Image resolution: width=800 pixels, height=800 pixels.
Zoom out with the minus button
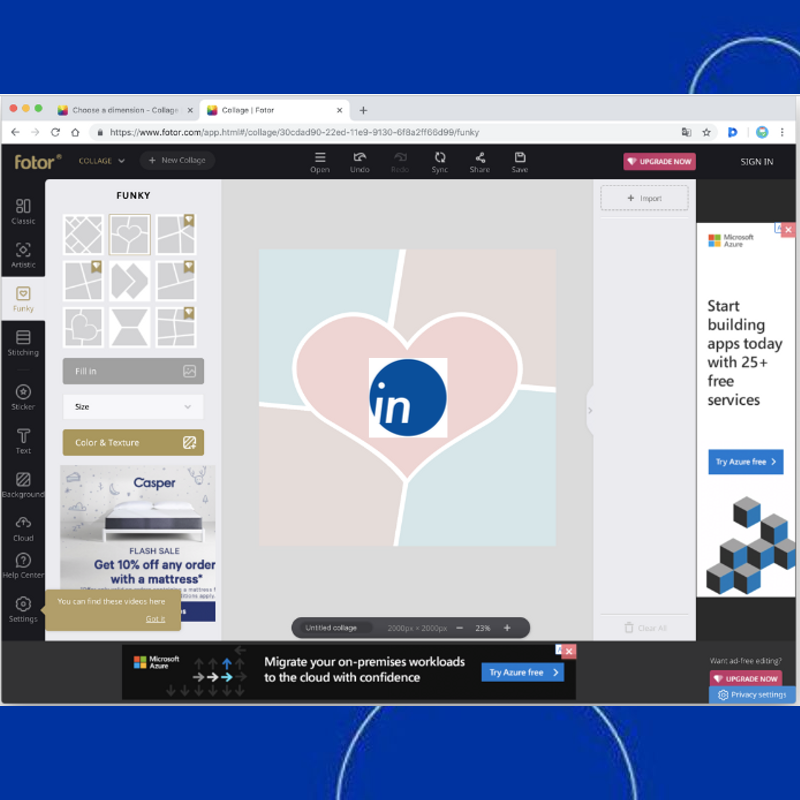[x=460, y=628]
